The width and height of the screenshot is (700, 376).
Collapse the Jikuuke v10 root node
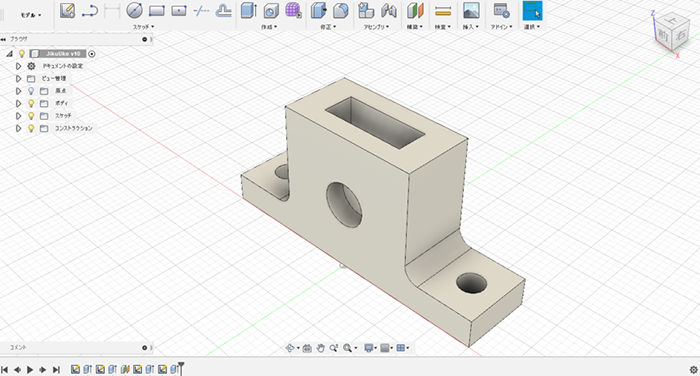[9, 54]
